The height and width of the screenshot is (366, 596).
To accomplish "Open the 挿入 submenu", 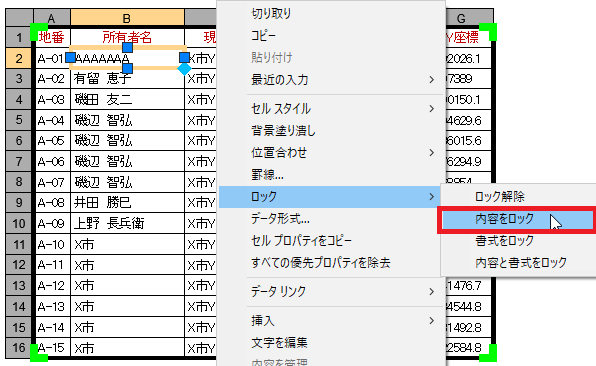I will click(x=331, y=321).
